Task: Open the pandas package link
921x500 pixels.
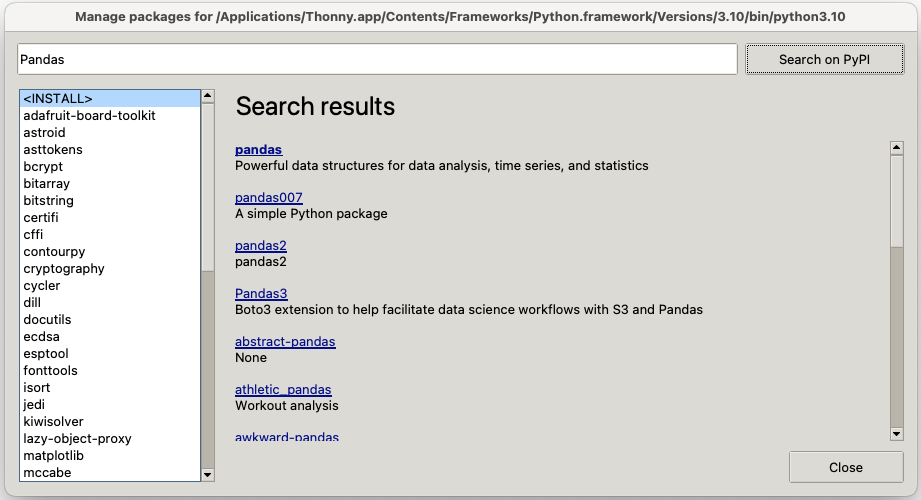Action: [x=258, y=149]
